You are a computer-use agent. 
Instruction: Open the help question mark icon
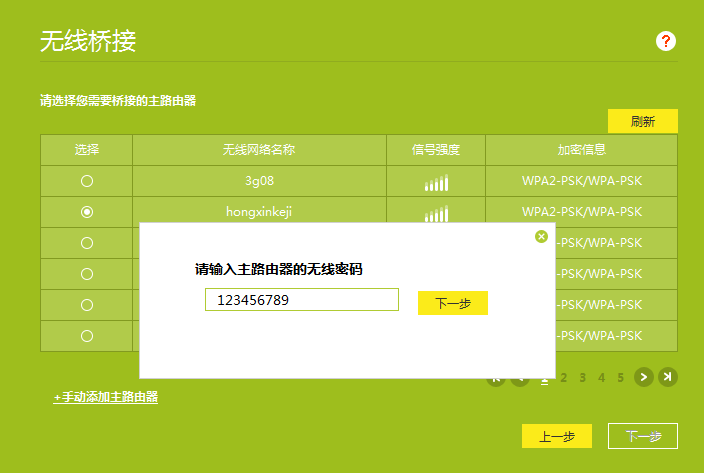[x=665, y=41]
